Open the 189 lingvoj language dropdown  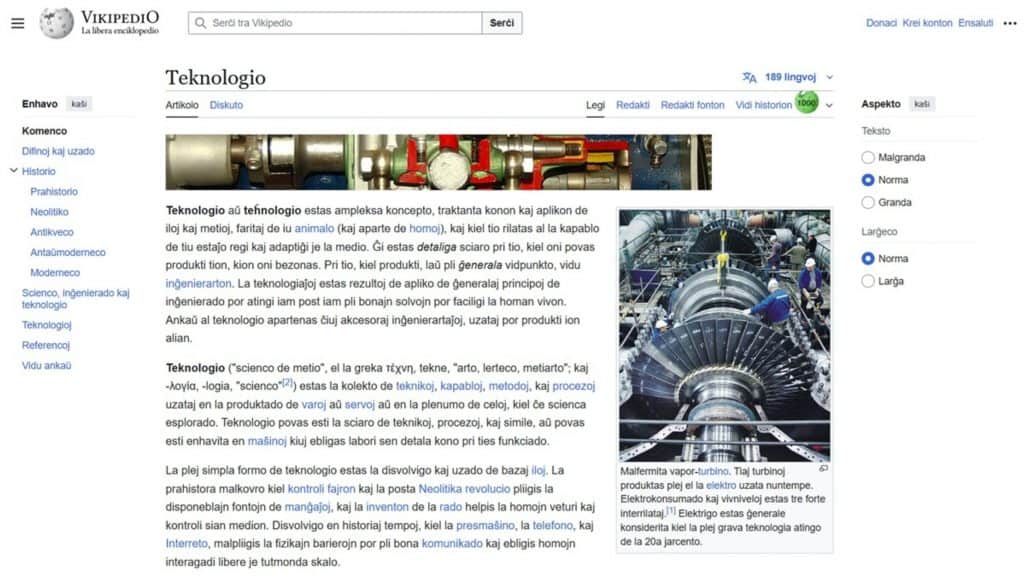click(x=789, y=75)
